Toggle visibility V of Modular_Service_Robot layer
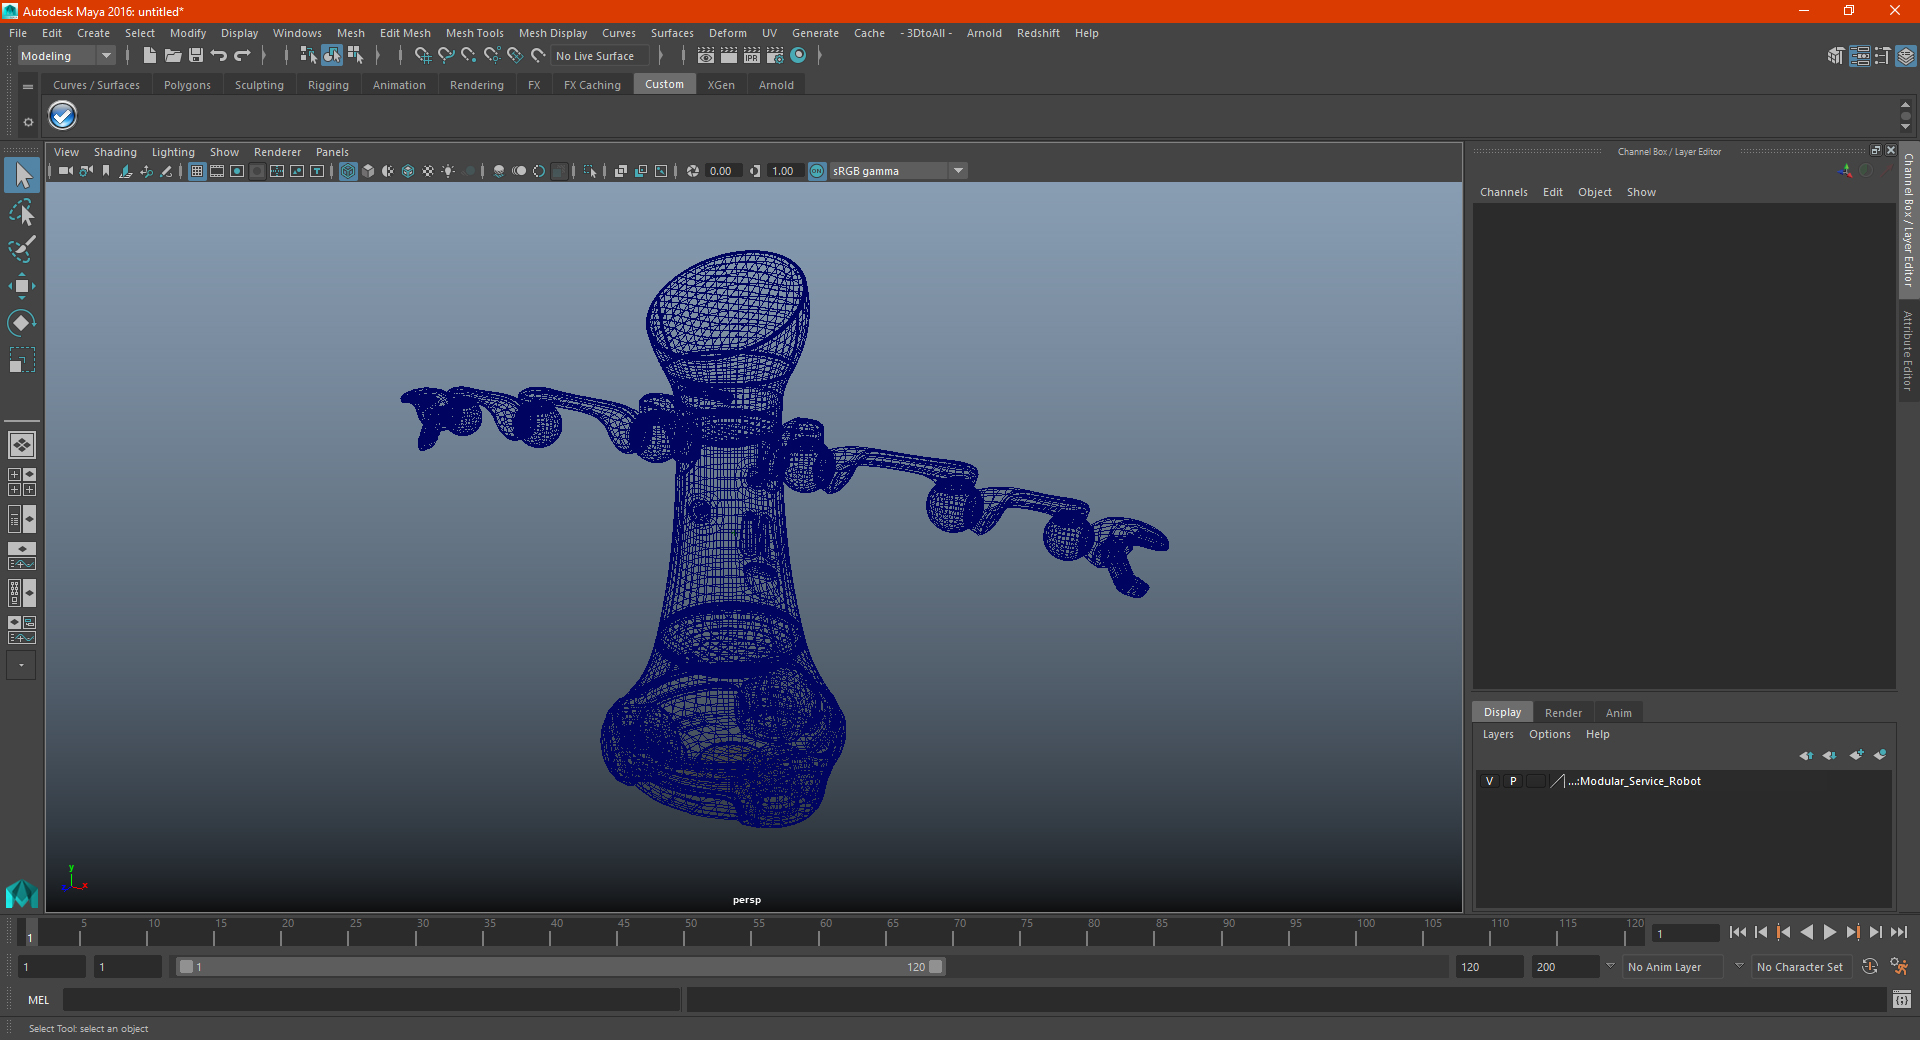The height and width of the screenshot is (1040, 1920). pyautogui.click(x=1489, y=781)
